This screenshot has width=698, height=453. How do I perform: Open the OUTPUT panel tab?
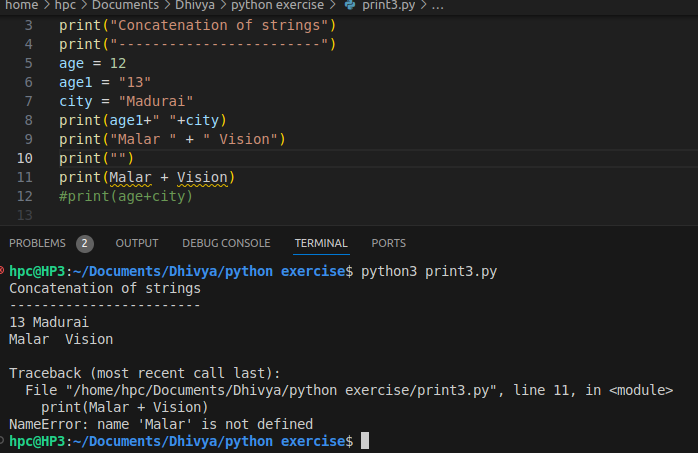click(x=137, y=243)
